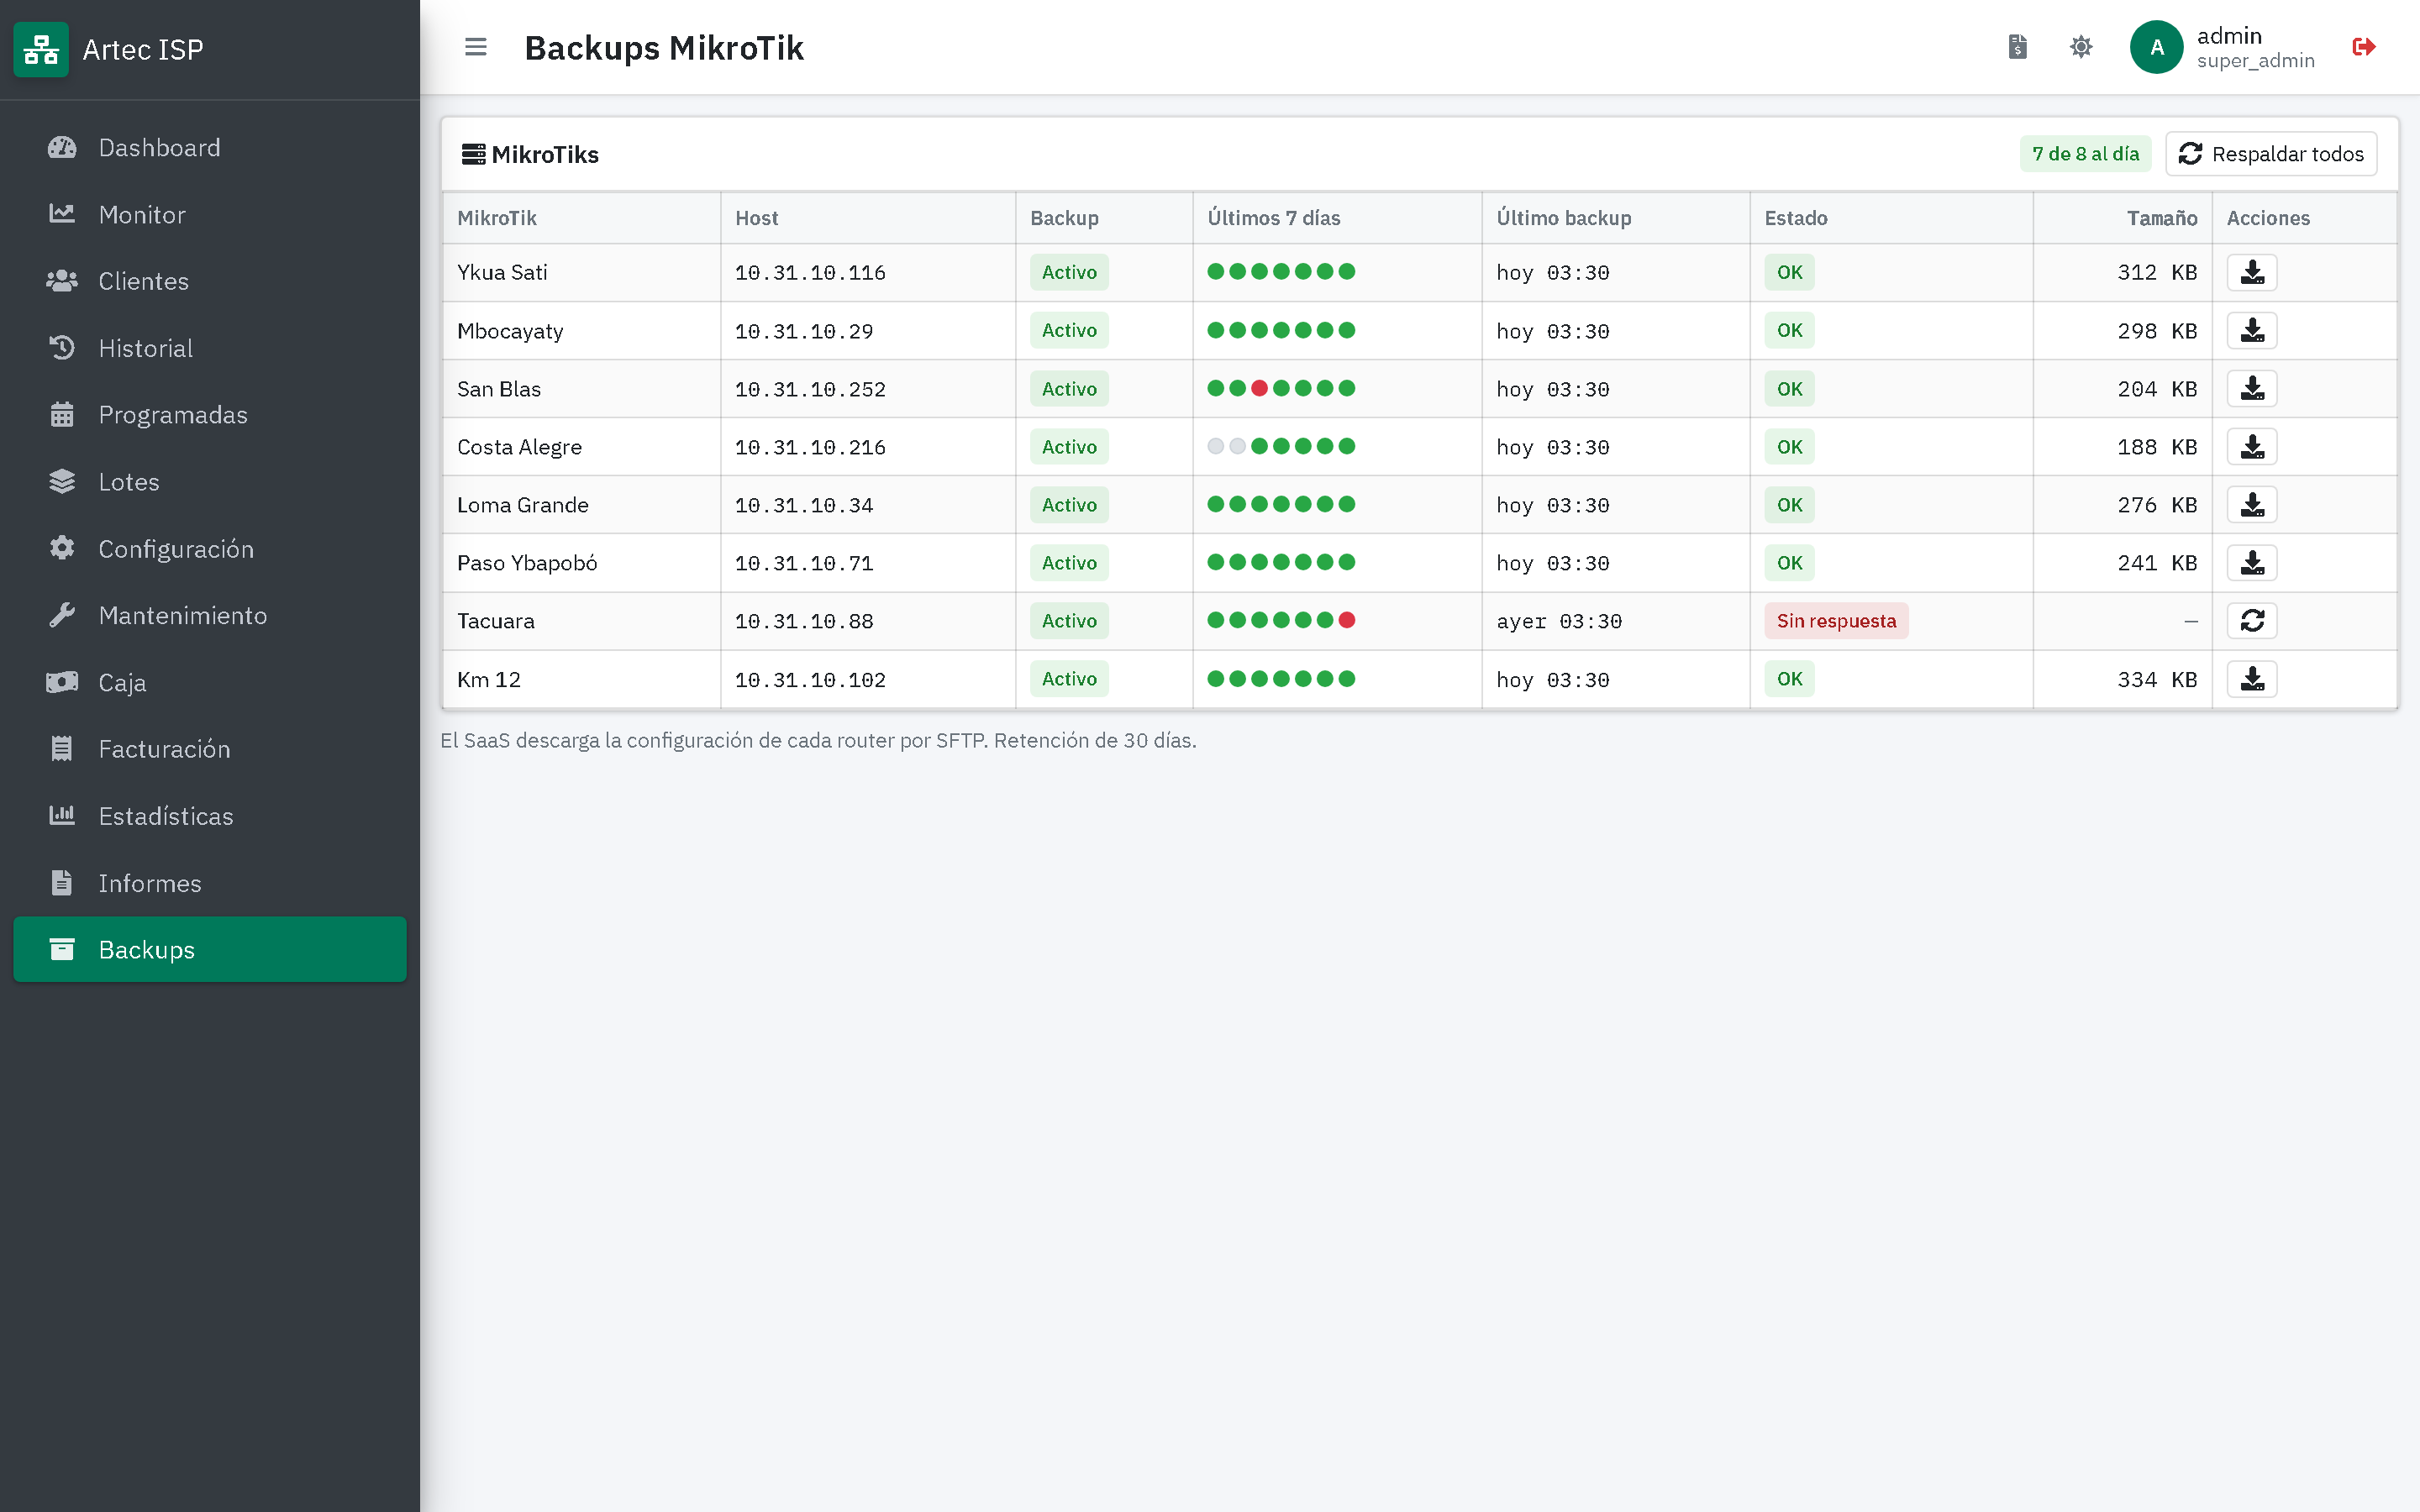The width and height of the screenshot is (2420, 1512).
Task: Log out using the red exit icon
Action: (2364, 47)
